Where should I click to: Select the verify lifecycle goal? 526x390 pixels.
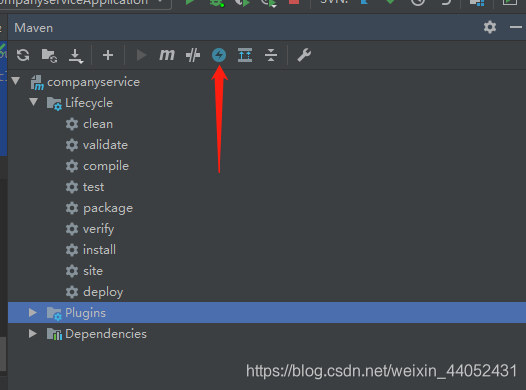coord(99,229)
